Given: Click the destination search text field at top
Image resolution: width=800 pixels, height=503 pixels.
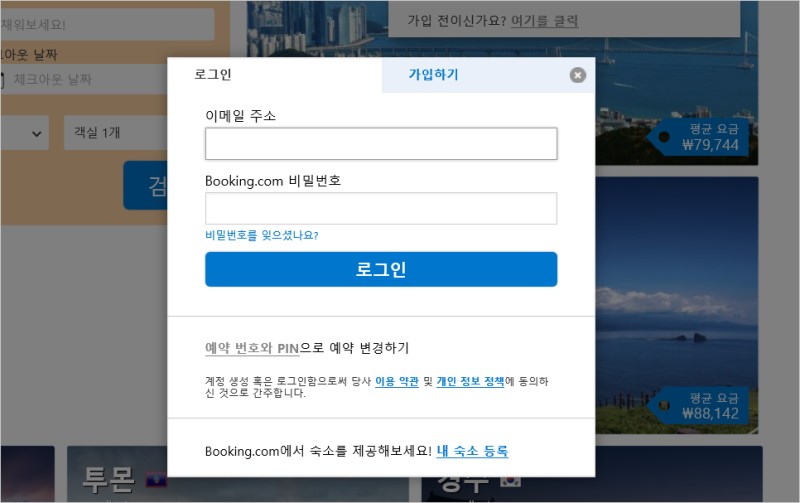Looking at the screenshot, I should coord(107,24).
